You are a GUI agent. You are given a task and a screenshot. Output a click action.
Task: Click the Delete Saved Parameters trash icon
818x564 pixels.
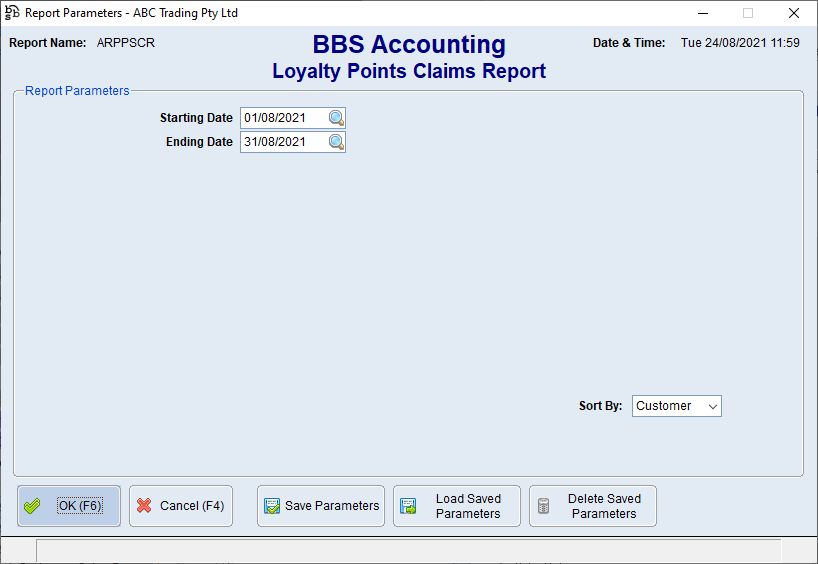(544, 506)
